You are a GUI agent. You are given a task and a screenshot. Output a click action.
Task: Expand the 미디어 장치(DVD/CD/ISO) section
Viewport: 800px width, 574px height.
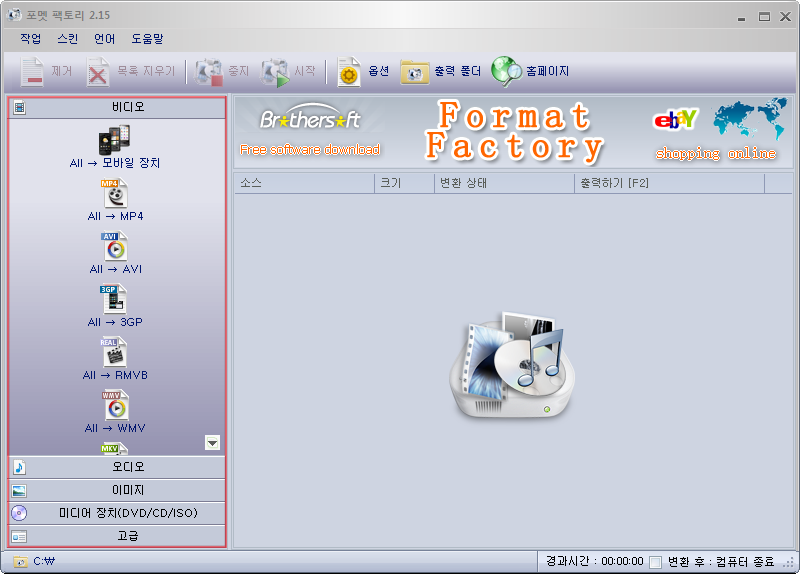(117, 513)
